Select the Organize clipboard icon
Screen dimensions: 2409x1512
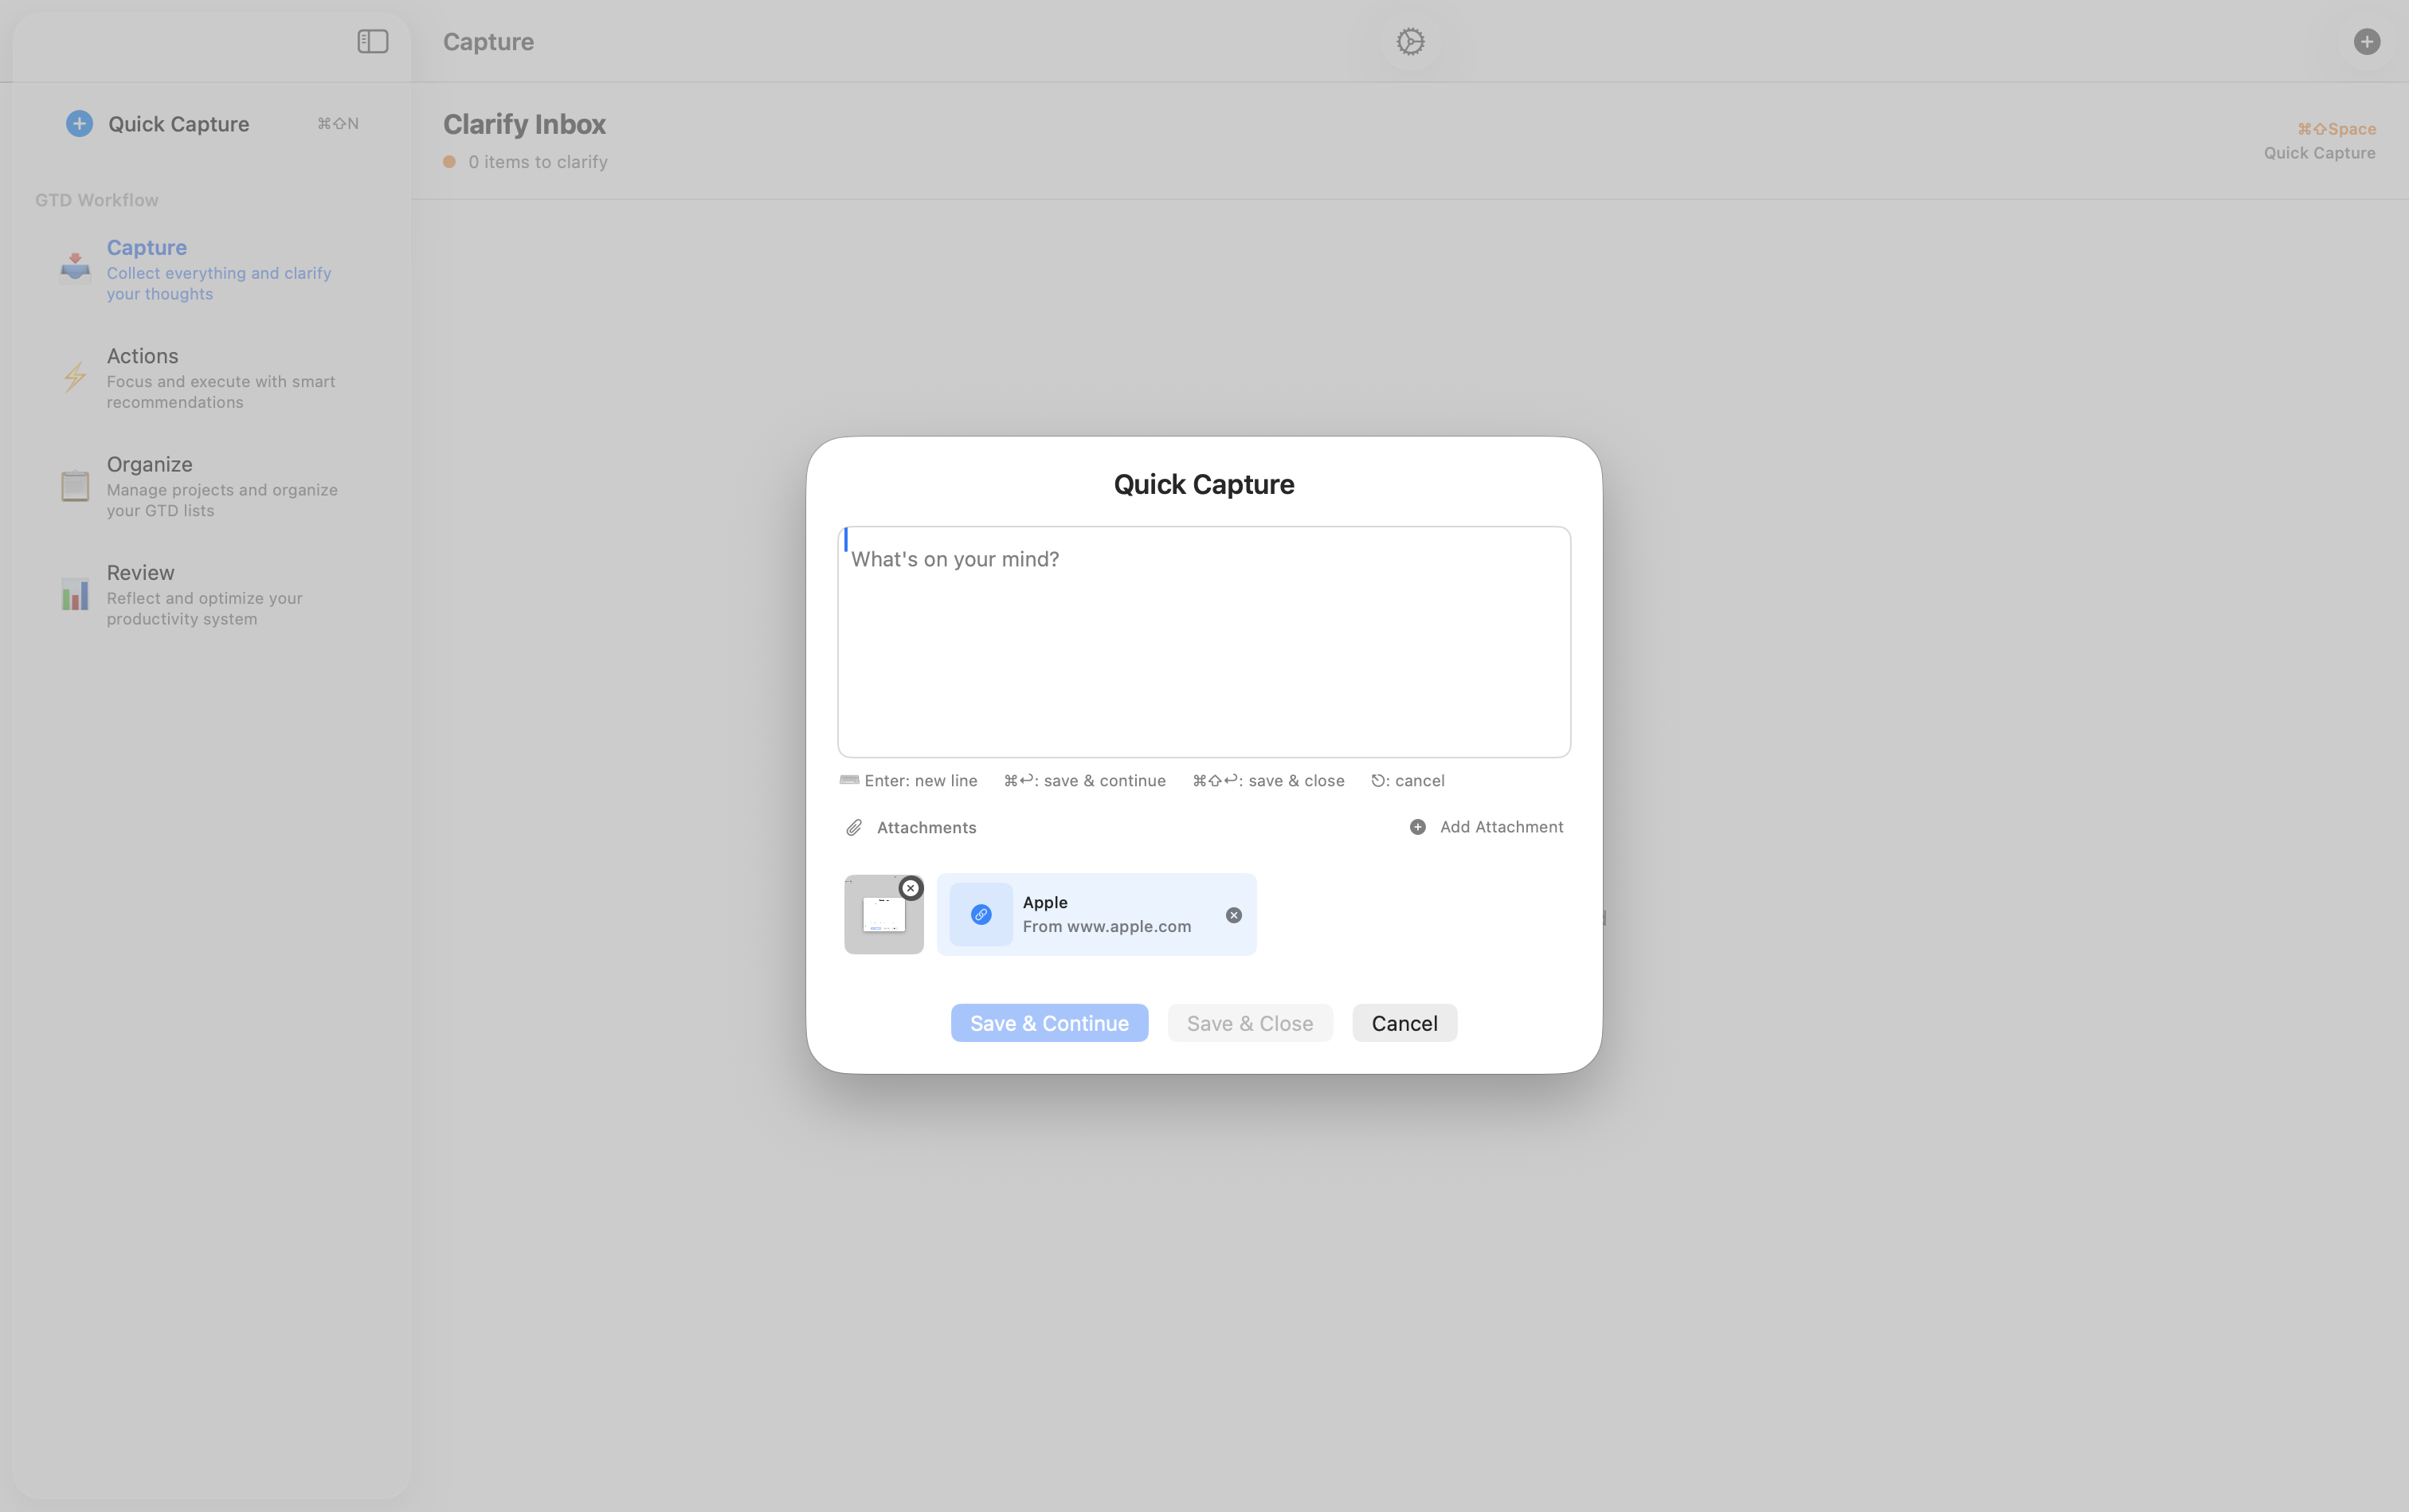pos(74,486)
